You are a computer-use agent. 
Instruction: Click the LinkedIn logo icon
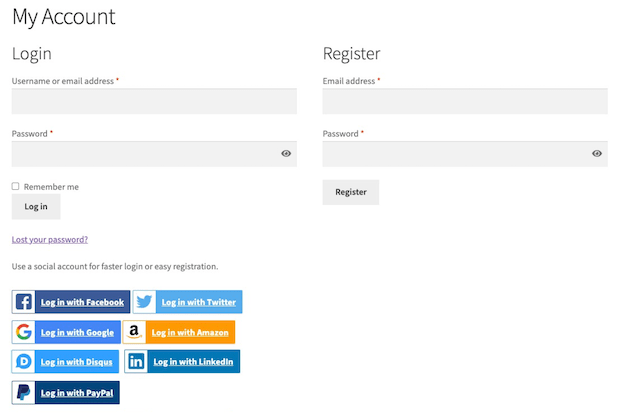pyautogui.click(x=136, y=362)
